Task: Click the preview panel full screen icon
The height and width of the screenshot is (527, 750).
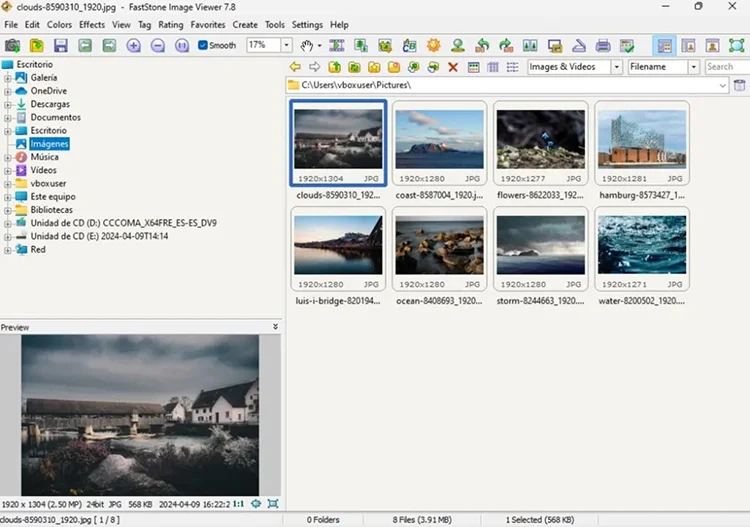Action: click(273, 504)
